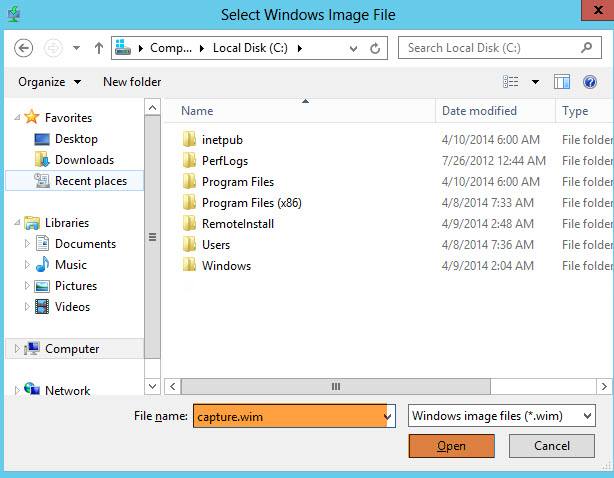Open Downloads in Favorites
The image size is (614, 478).
tap(84, 160)
